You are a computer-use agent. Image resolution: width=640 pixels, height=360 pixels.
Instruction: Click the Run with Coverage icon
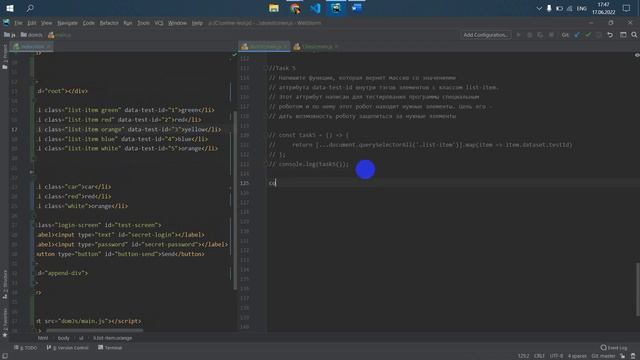(x=540, y=35)
